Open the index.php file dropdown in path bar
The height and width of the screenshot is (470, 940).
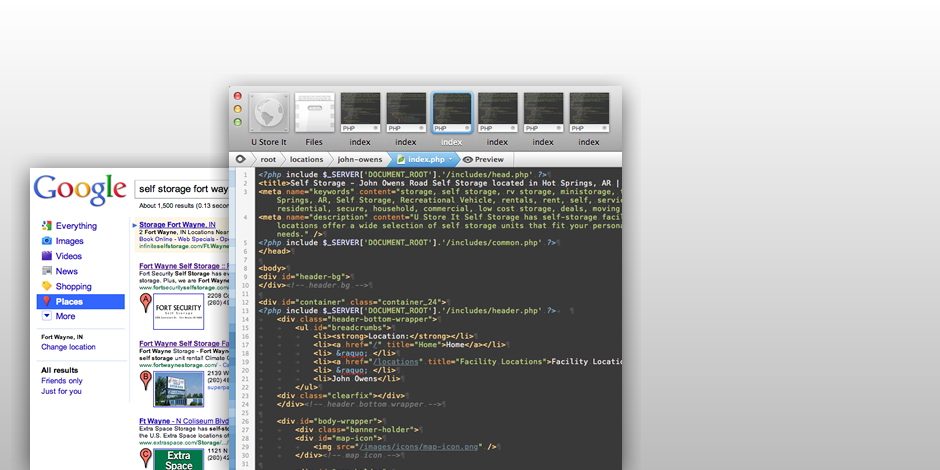[425, 159]
